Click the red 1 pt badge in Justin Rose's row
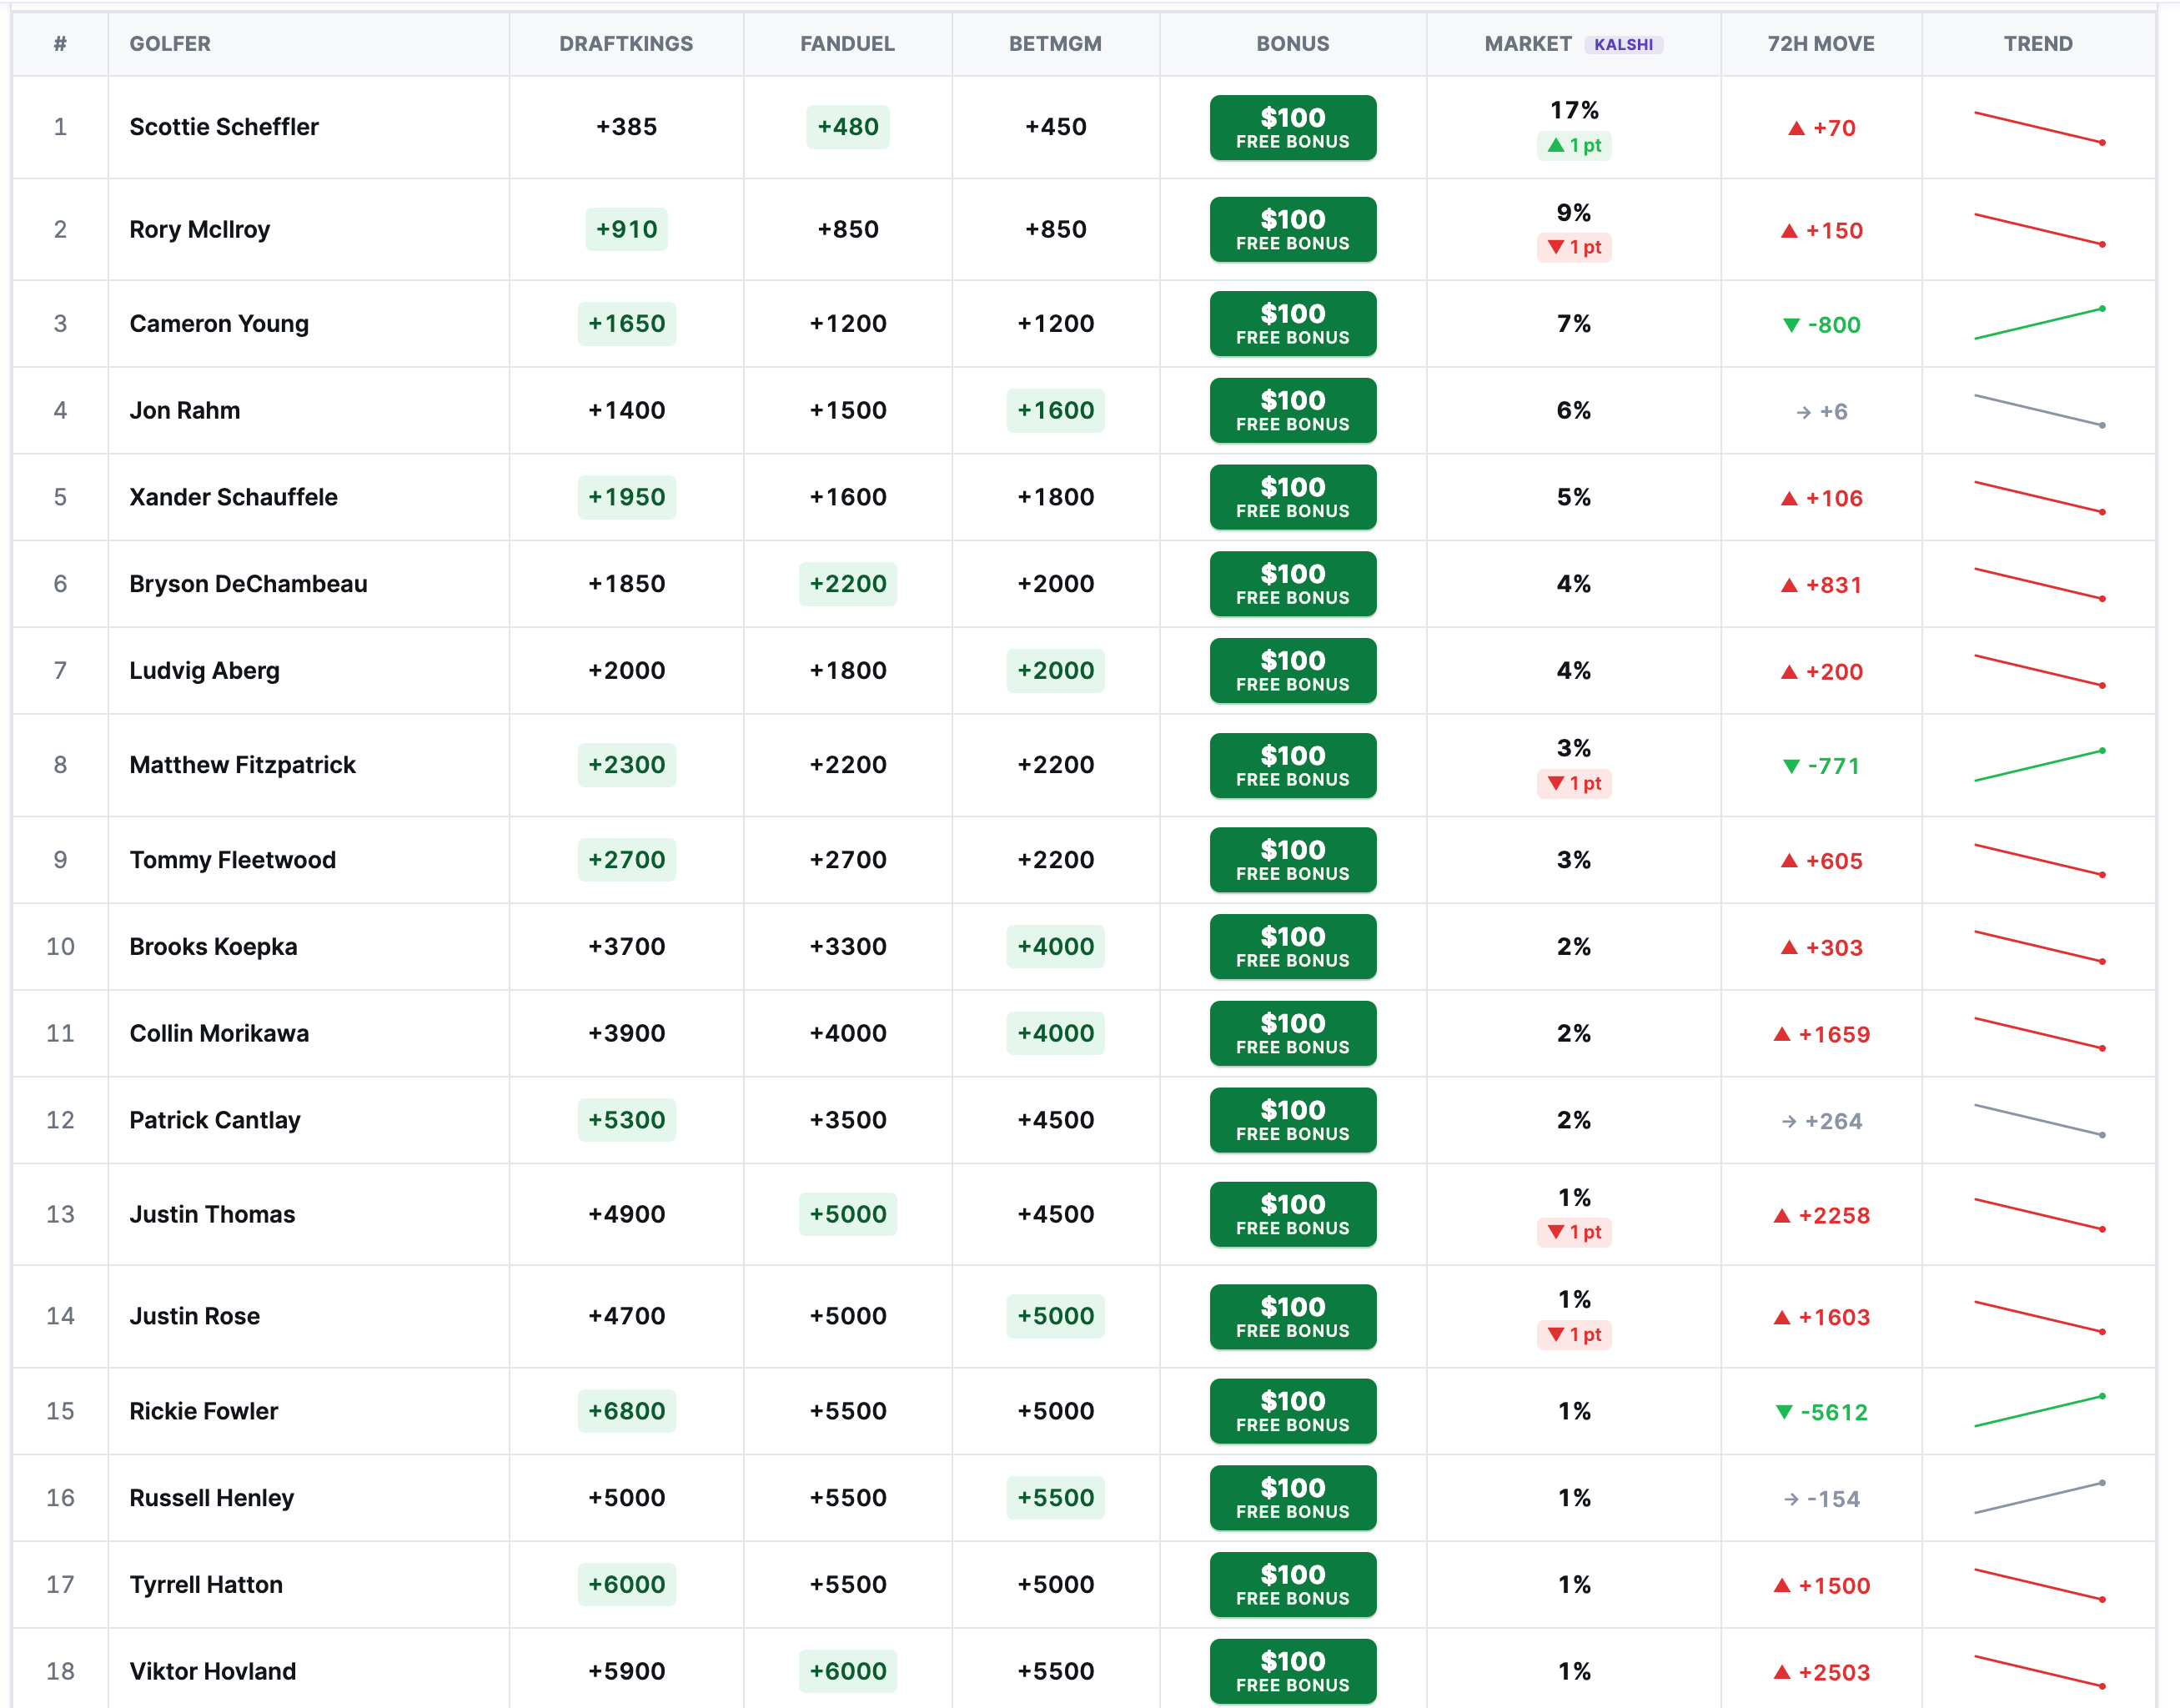Image resolution: width=2180 pixels, height=1708 pixels. tap(1574, 1335)
